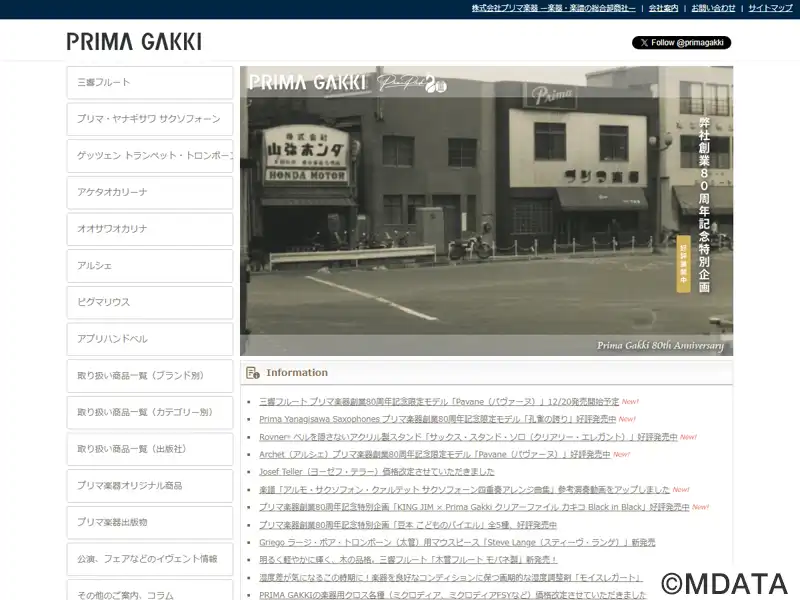Open アルモ・サクソフォン・クァルテット楽譜 news link
Viewport: 800px width, 600px height.
[x=464, y=490]
